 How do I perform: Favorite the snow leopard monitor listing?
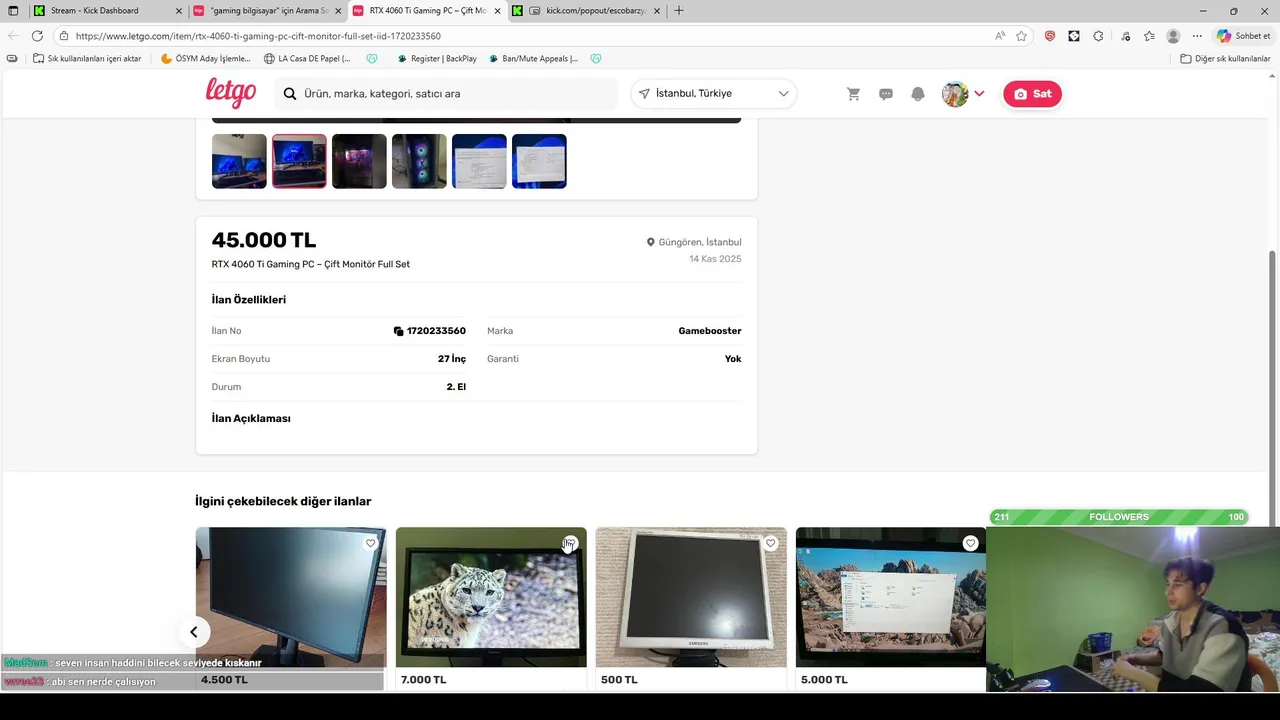(x=570, y=543)
